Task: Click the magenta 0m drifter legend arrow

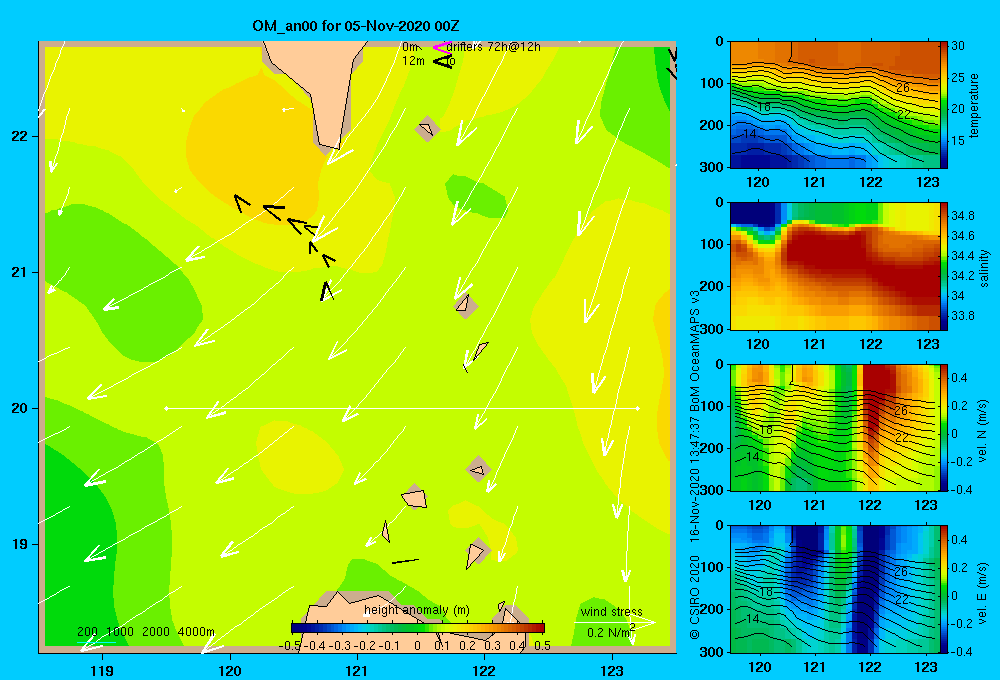Action: [x=441, y=47]
